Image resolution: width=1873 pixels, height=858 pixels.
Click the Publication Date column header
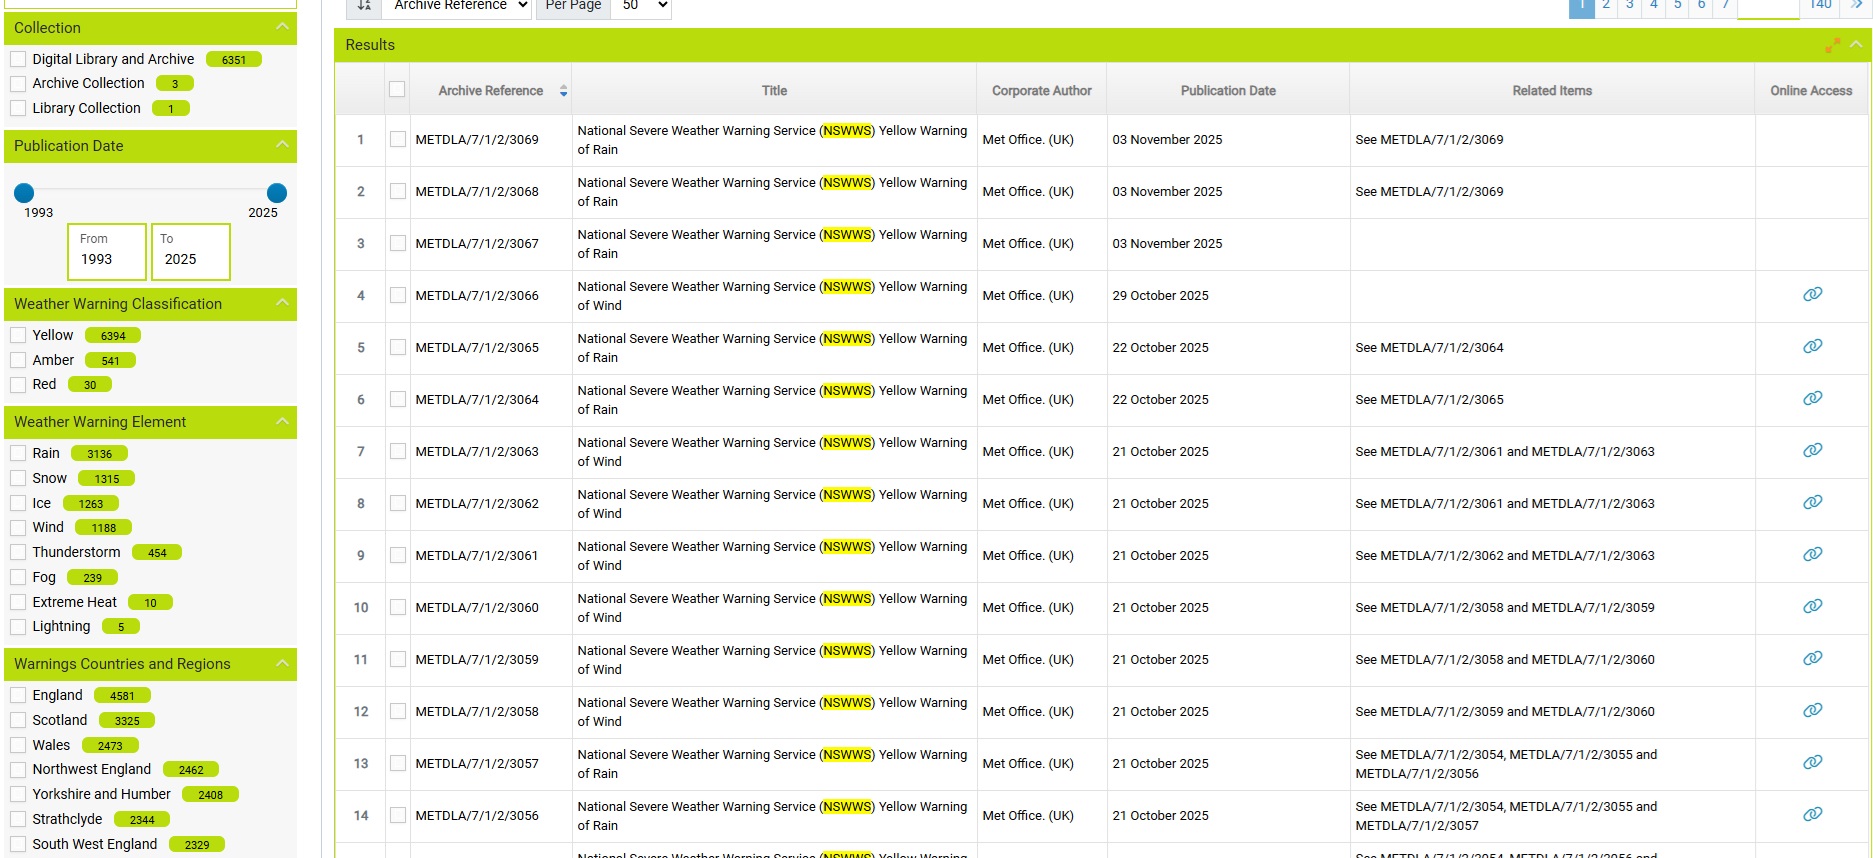pos(1227,91)
